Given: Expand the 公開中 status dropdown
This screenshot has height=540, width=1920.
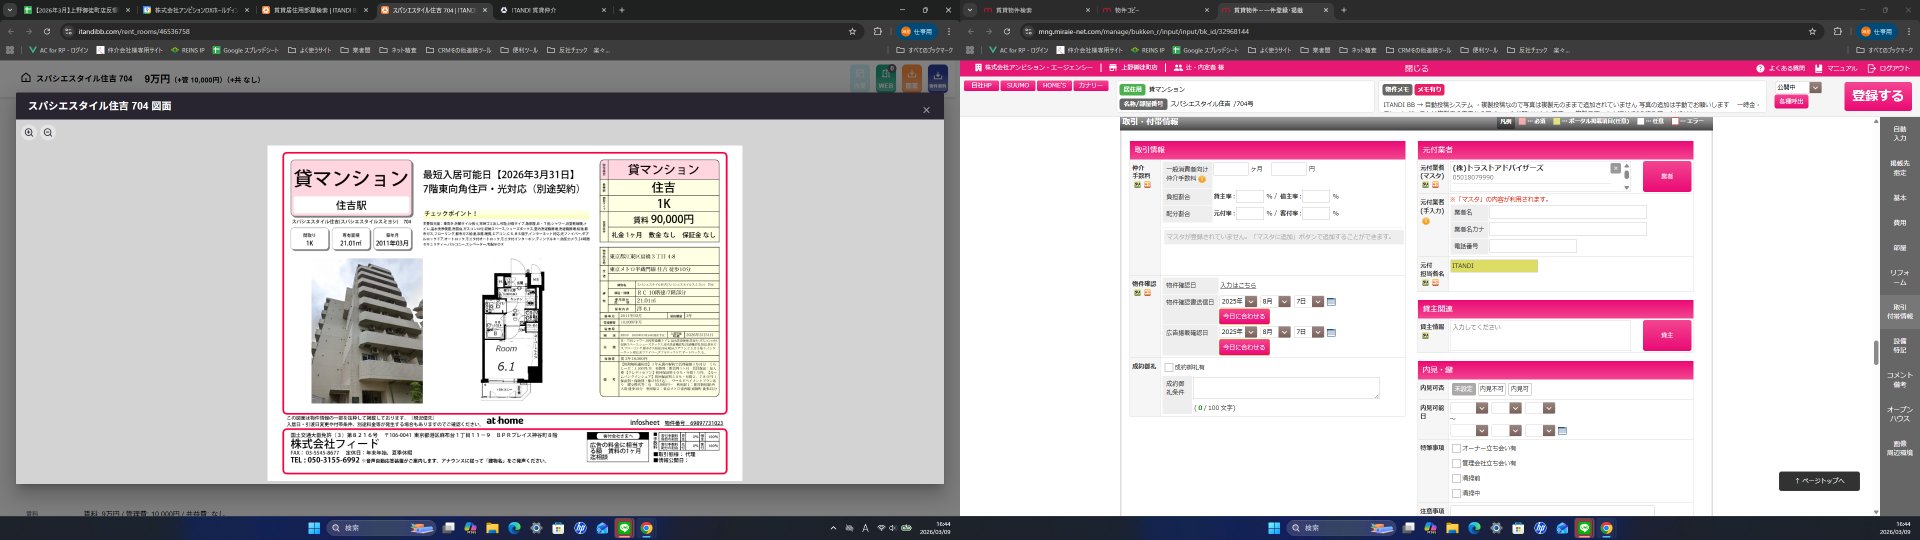Looking at the screenshot, I should (1815, 88).
